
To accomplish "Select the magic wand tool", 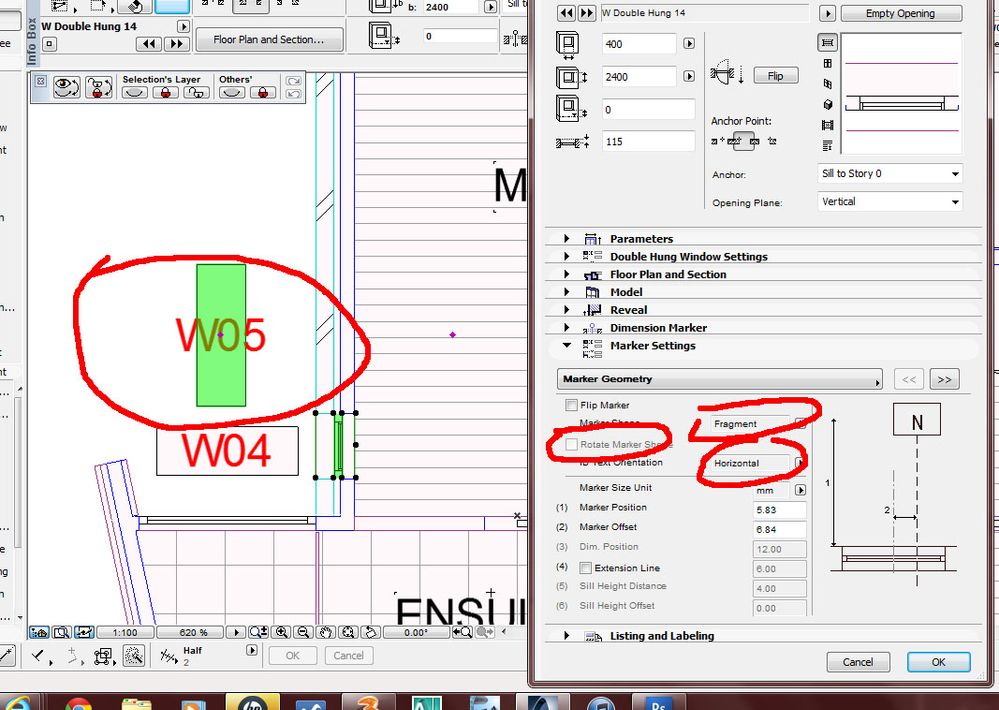I will coord(134,655).
